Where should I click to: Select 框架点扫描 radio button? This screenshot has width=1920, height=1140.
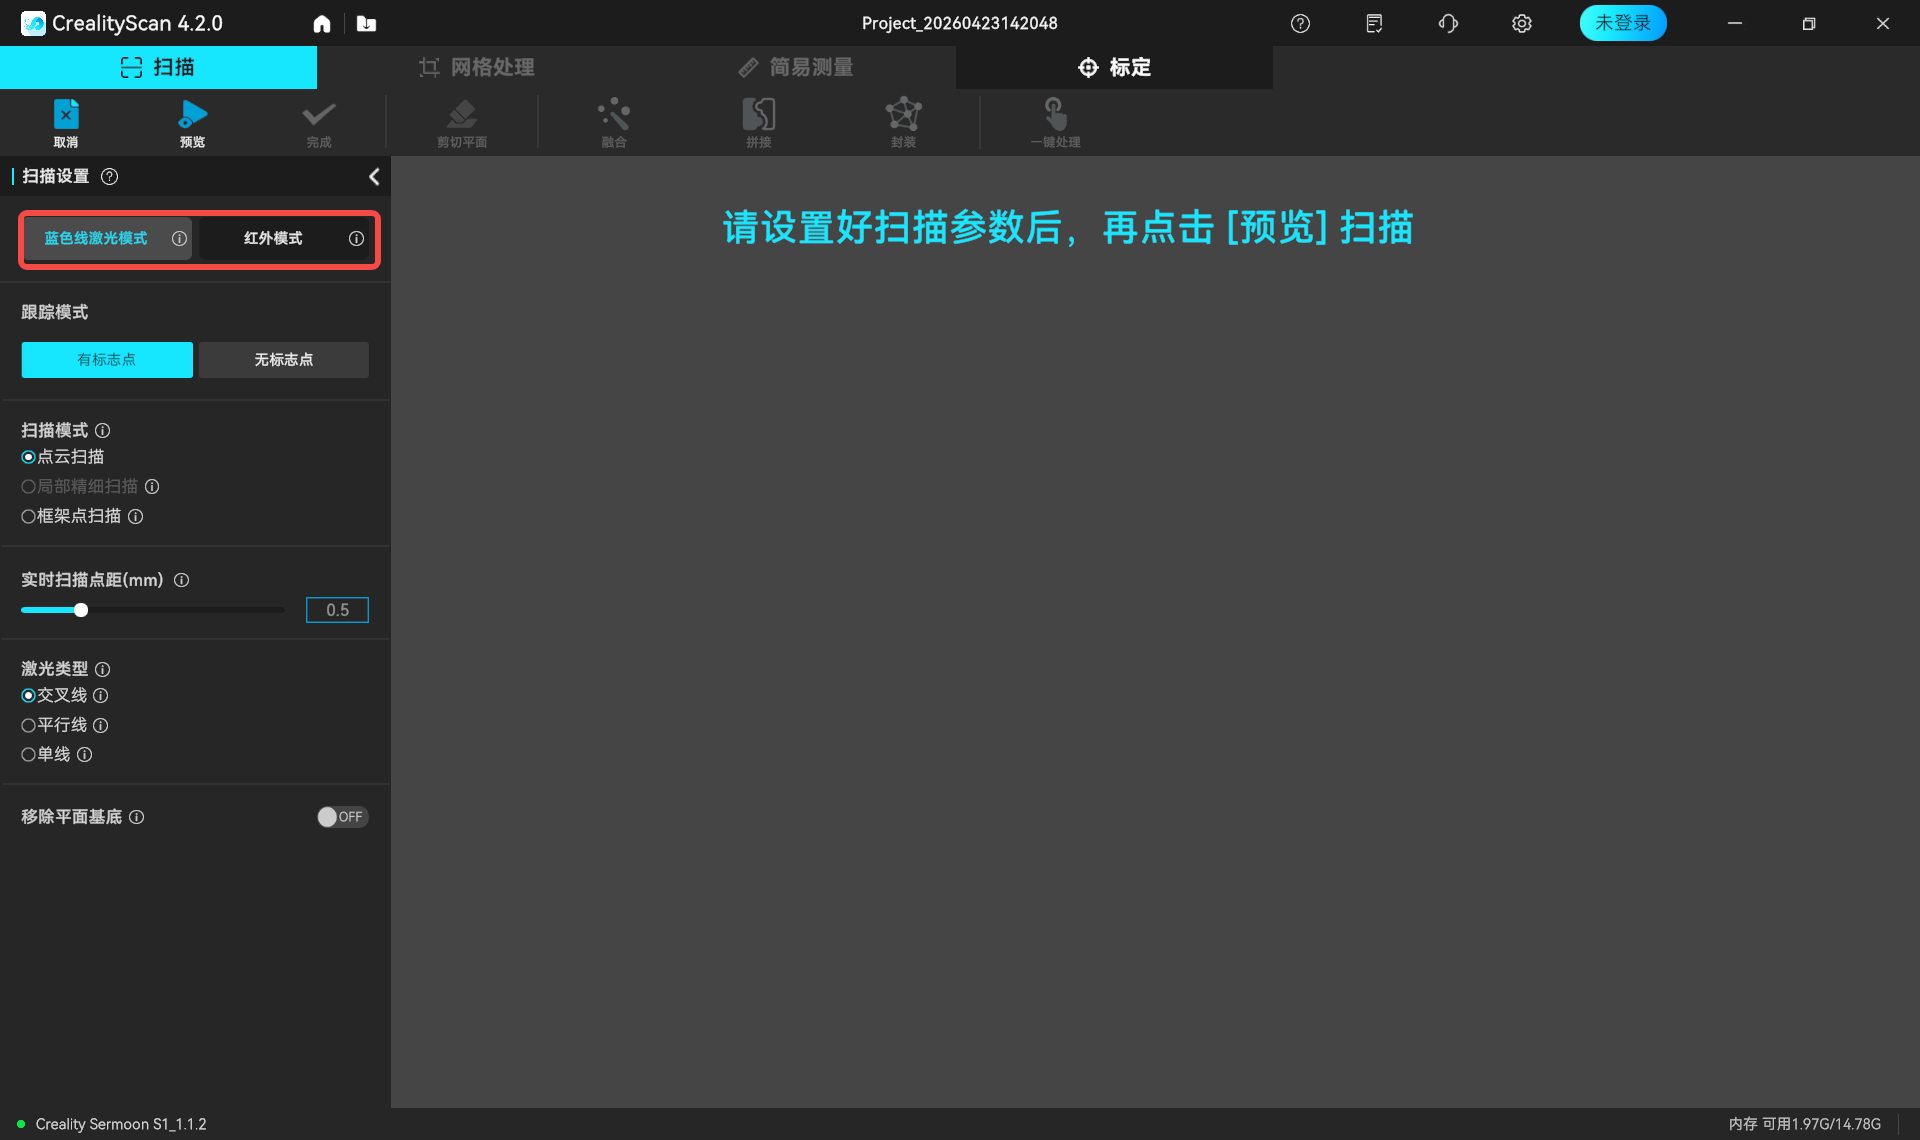[28, 516]
